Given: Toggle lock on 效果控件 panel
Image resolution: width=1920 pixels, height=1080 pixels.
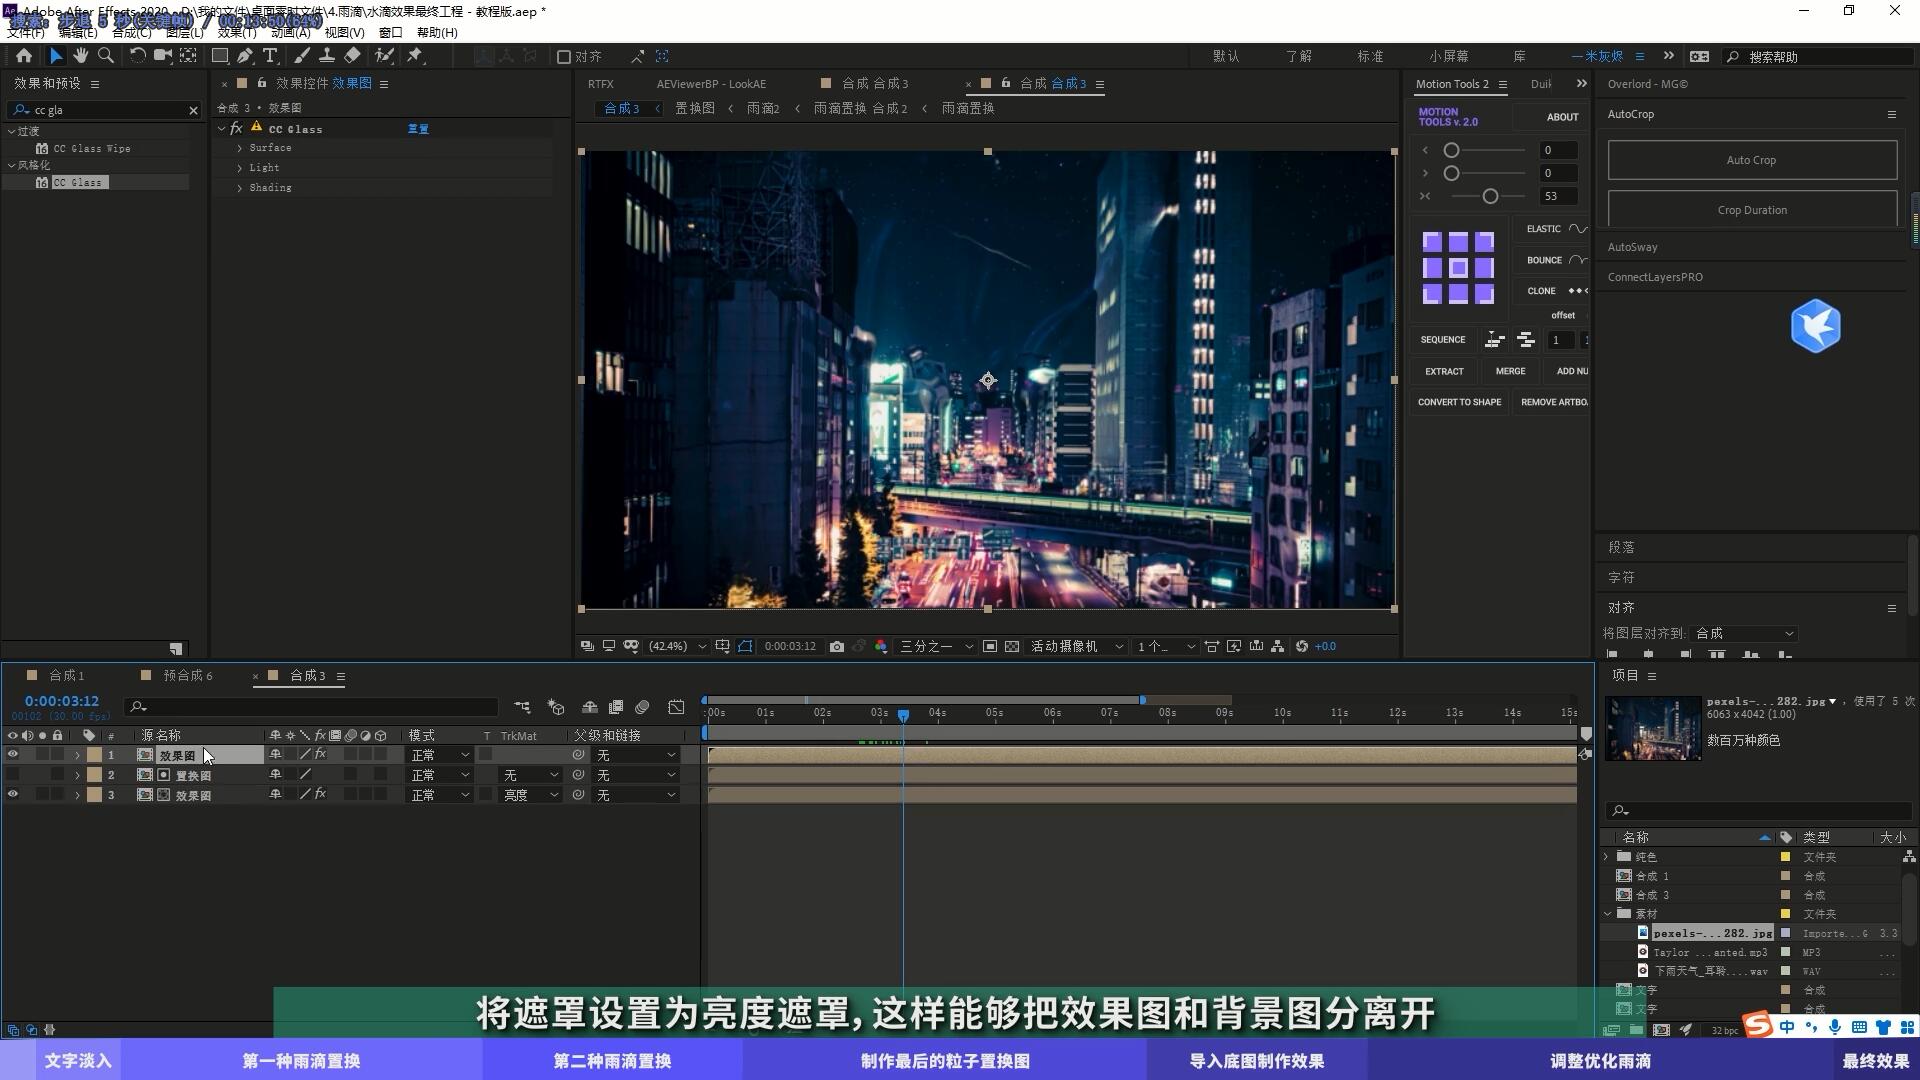Looking at the screenshot, I should [x=262, y=83].
